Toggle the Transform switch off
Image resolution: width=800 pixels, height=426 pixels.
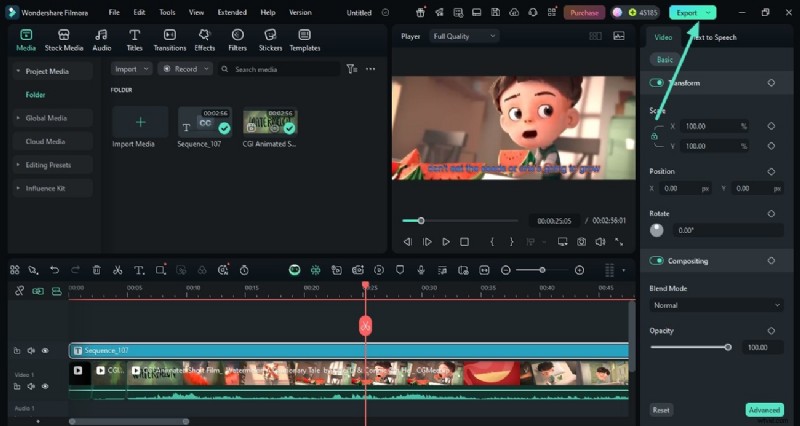(x=657, y=83)
